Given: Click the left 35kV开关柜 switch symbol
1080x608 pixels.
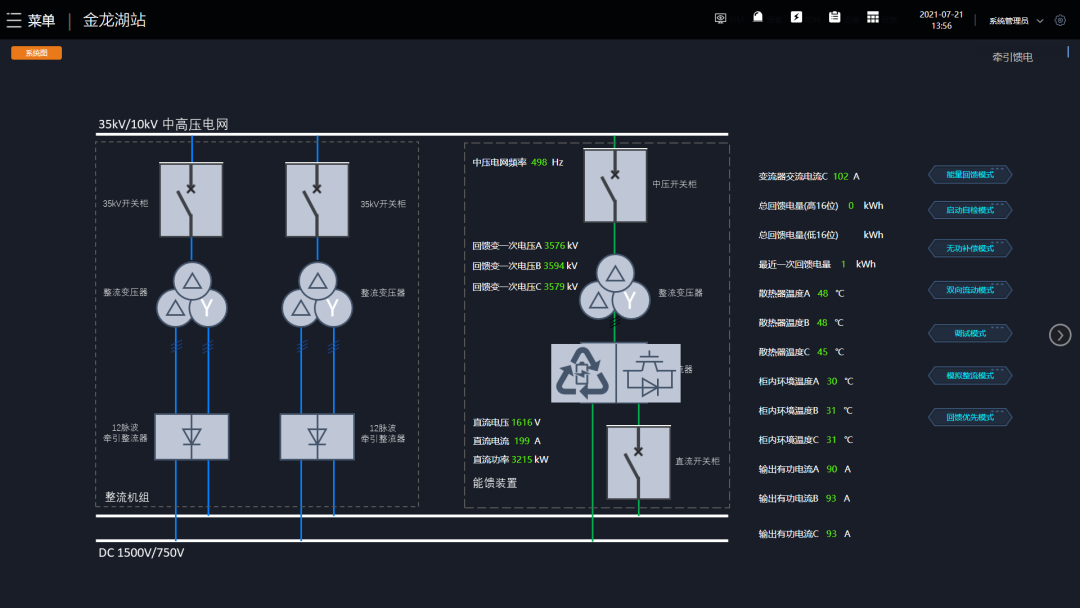Looking at the screenshot, I should [x=191, y=200].
